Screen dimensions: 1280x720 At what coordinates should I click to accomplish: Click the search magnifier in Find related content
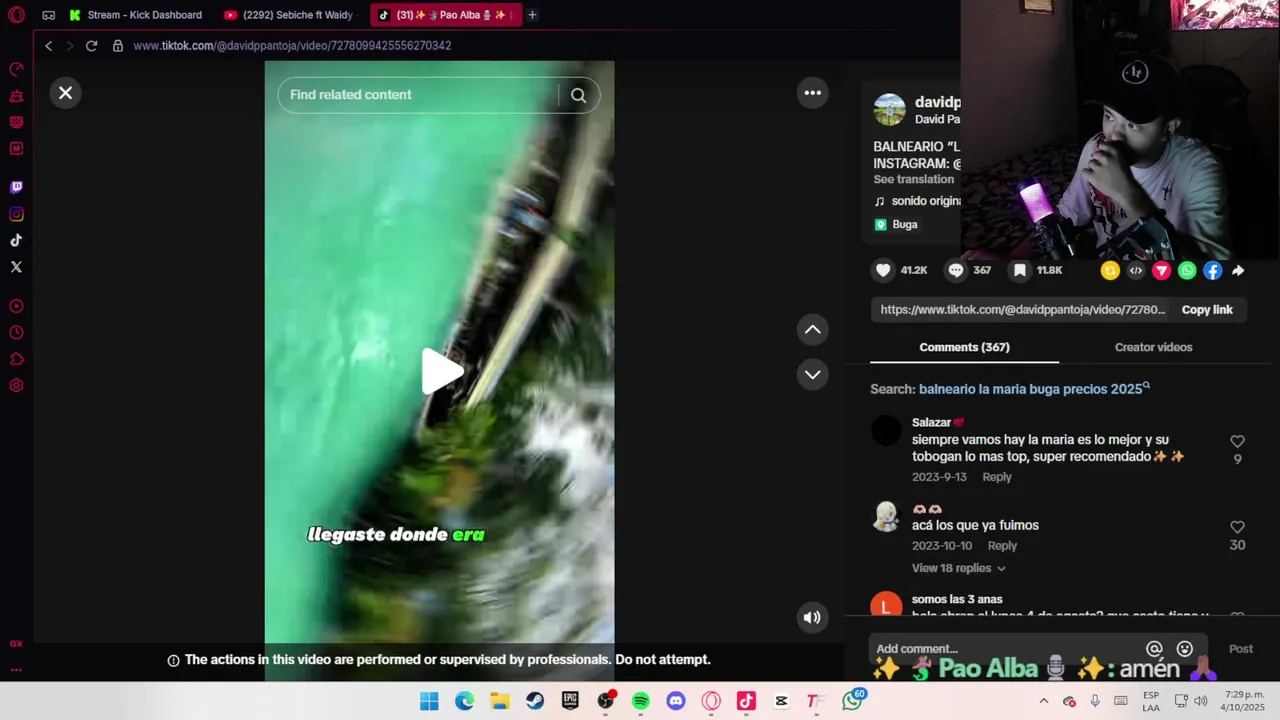(578, 95)
